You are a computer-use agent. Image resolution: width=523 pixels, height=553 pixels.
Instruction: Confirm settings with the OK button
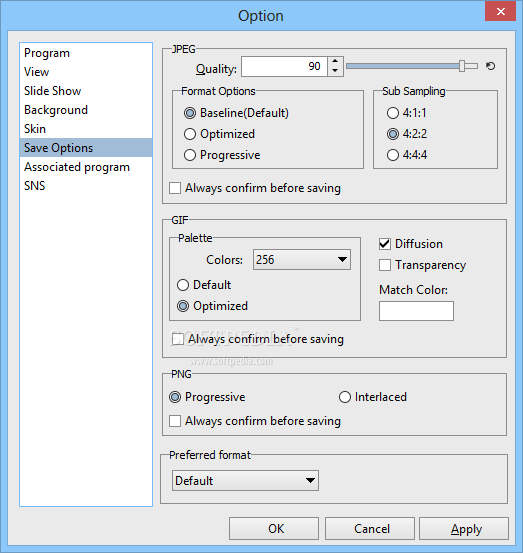[274, 529]
